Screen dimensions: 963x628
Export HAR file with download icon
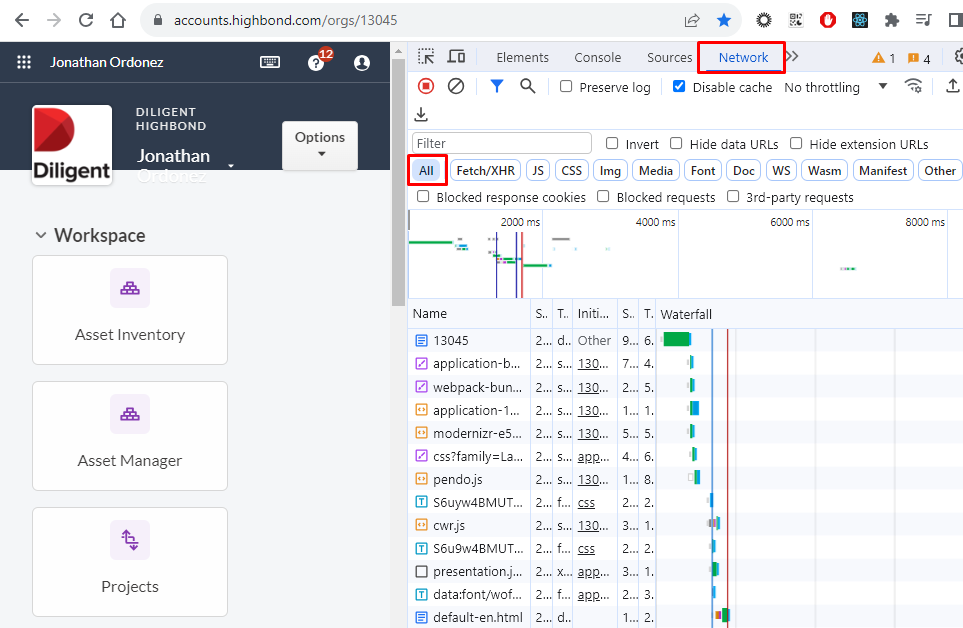point(421,115)
